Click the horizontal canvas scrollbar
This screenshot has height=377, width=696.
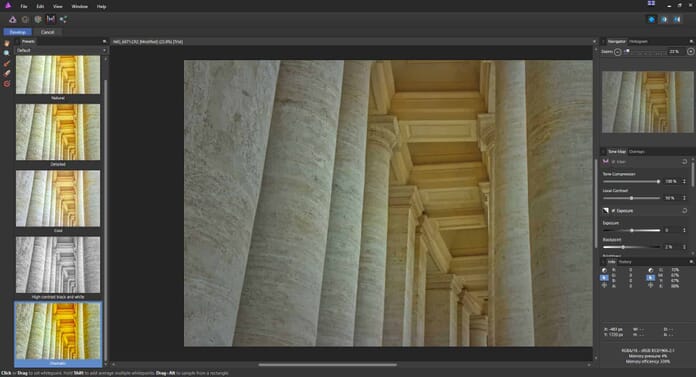pos(328,365)
